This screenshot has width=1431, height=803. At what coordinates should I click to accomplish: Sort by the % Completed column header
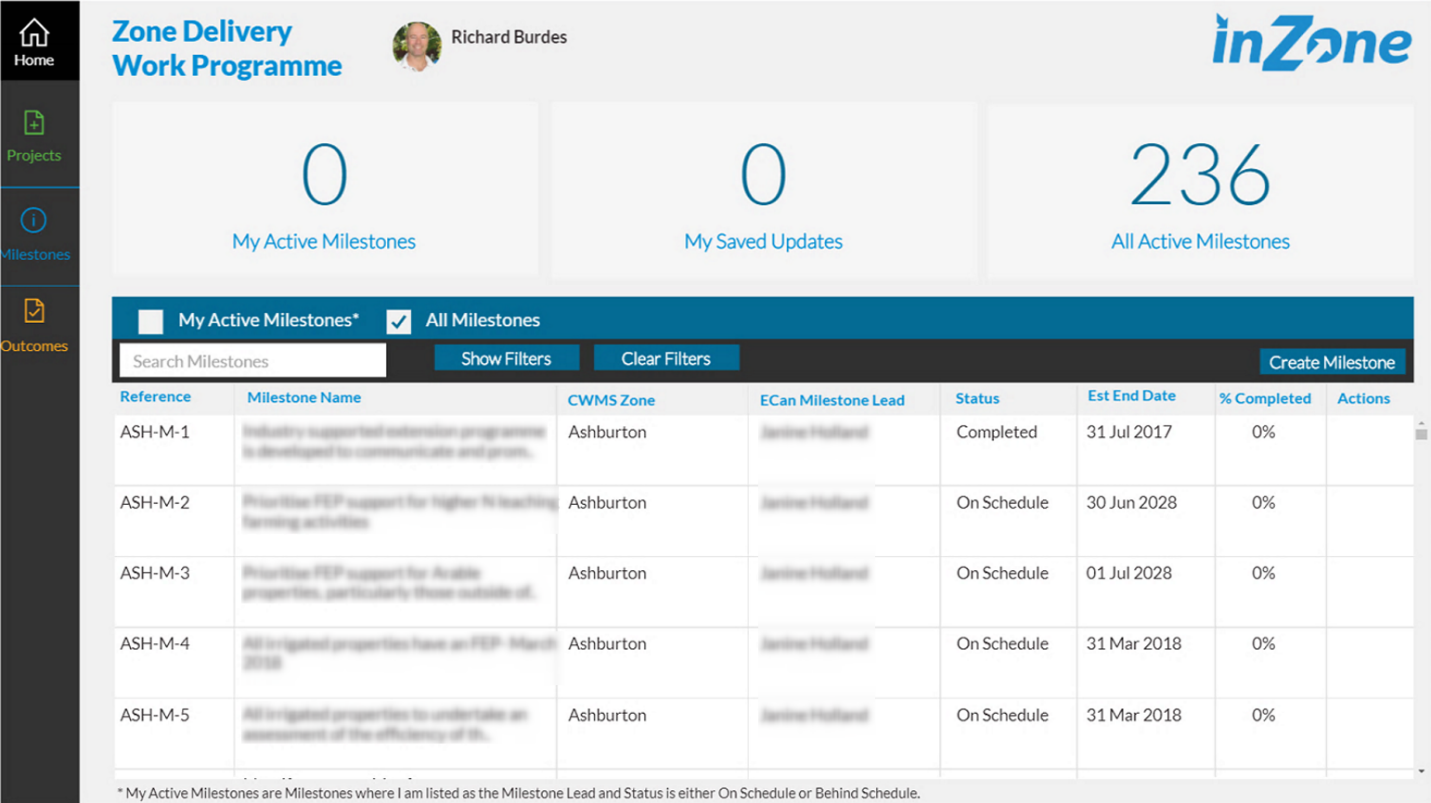tap(1265, 398)
